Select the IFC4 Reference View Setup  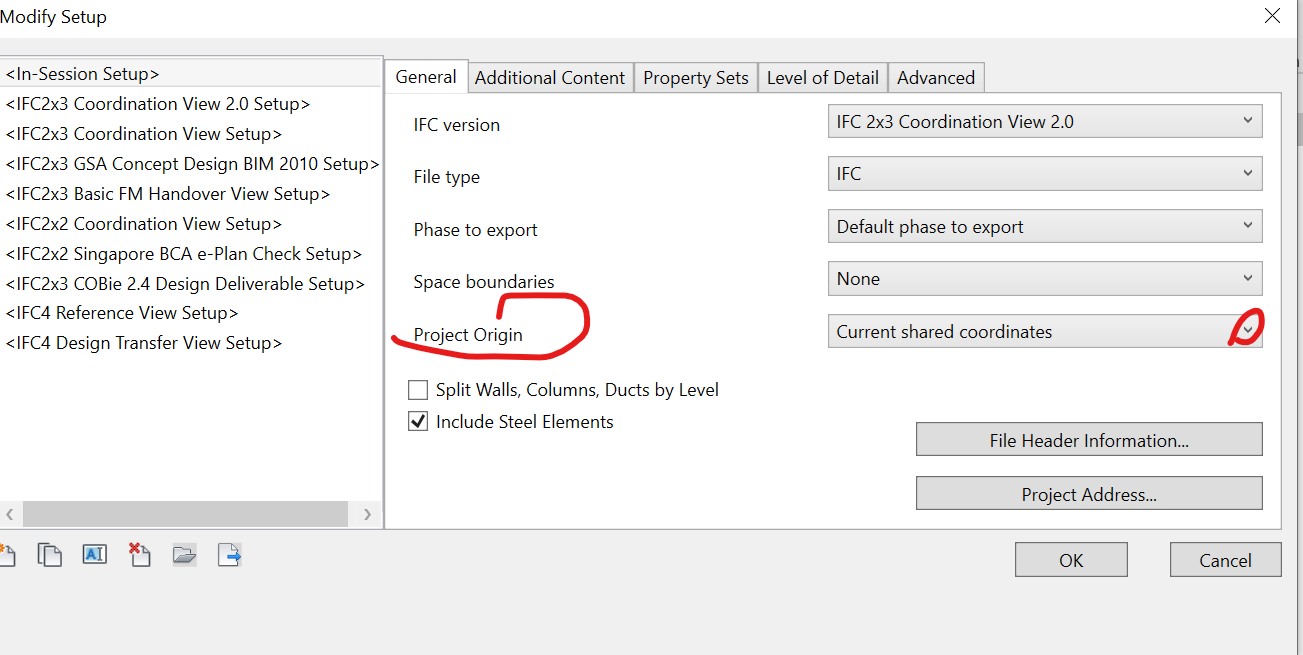click(x=122, y=313)
